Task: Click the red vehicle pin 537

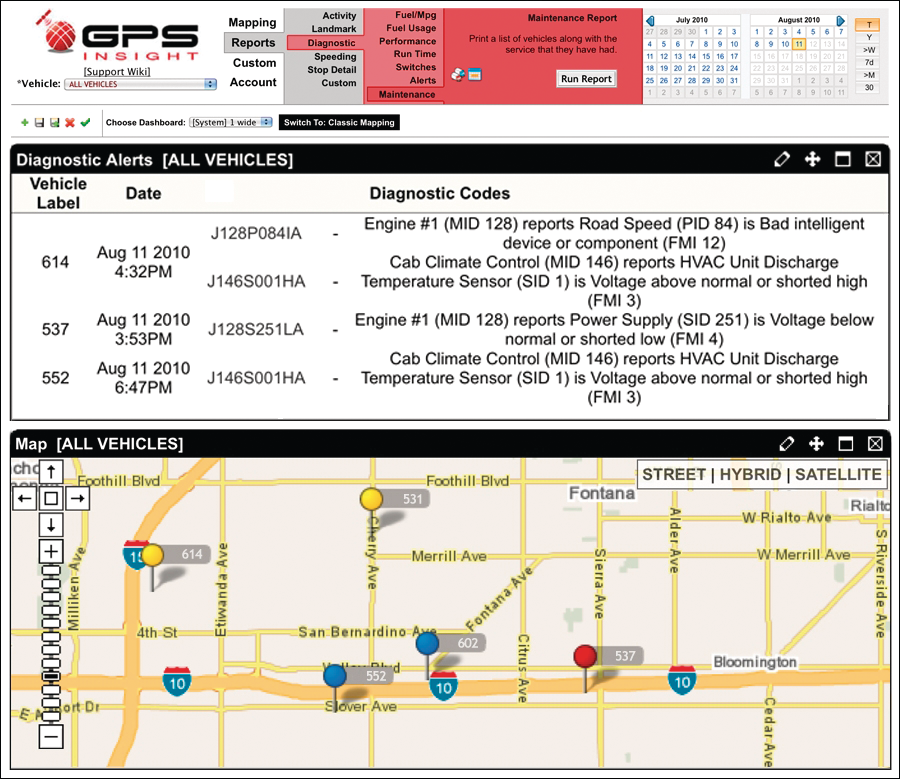Action: [x=585, y=657]
